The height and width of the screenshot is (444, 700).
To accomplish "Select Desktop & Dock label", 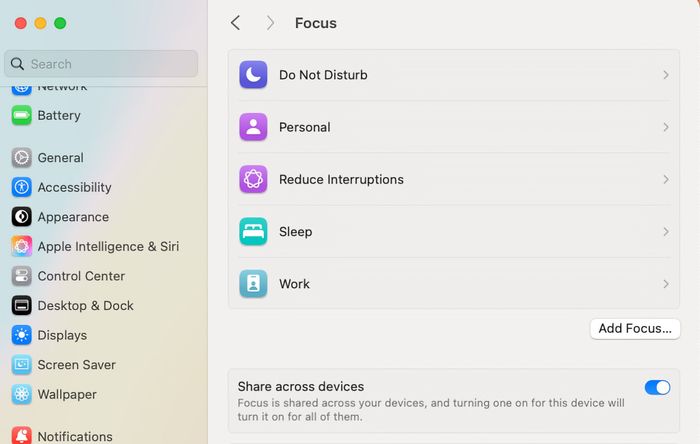I will pyautogui.click(x=85, y=306).
